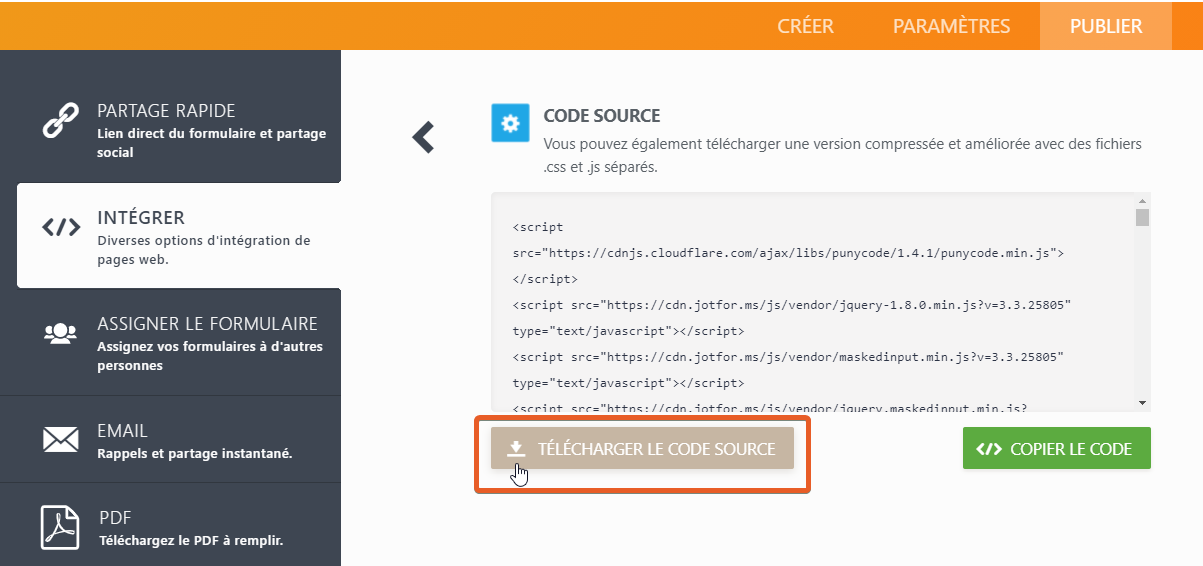Click the PDF document icon
Image resolution: width=1203 pixels, height=566 pixels.
click(x=60, y=527)
